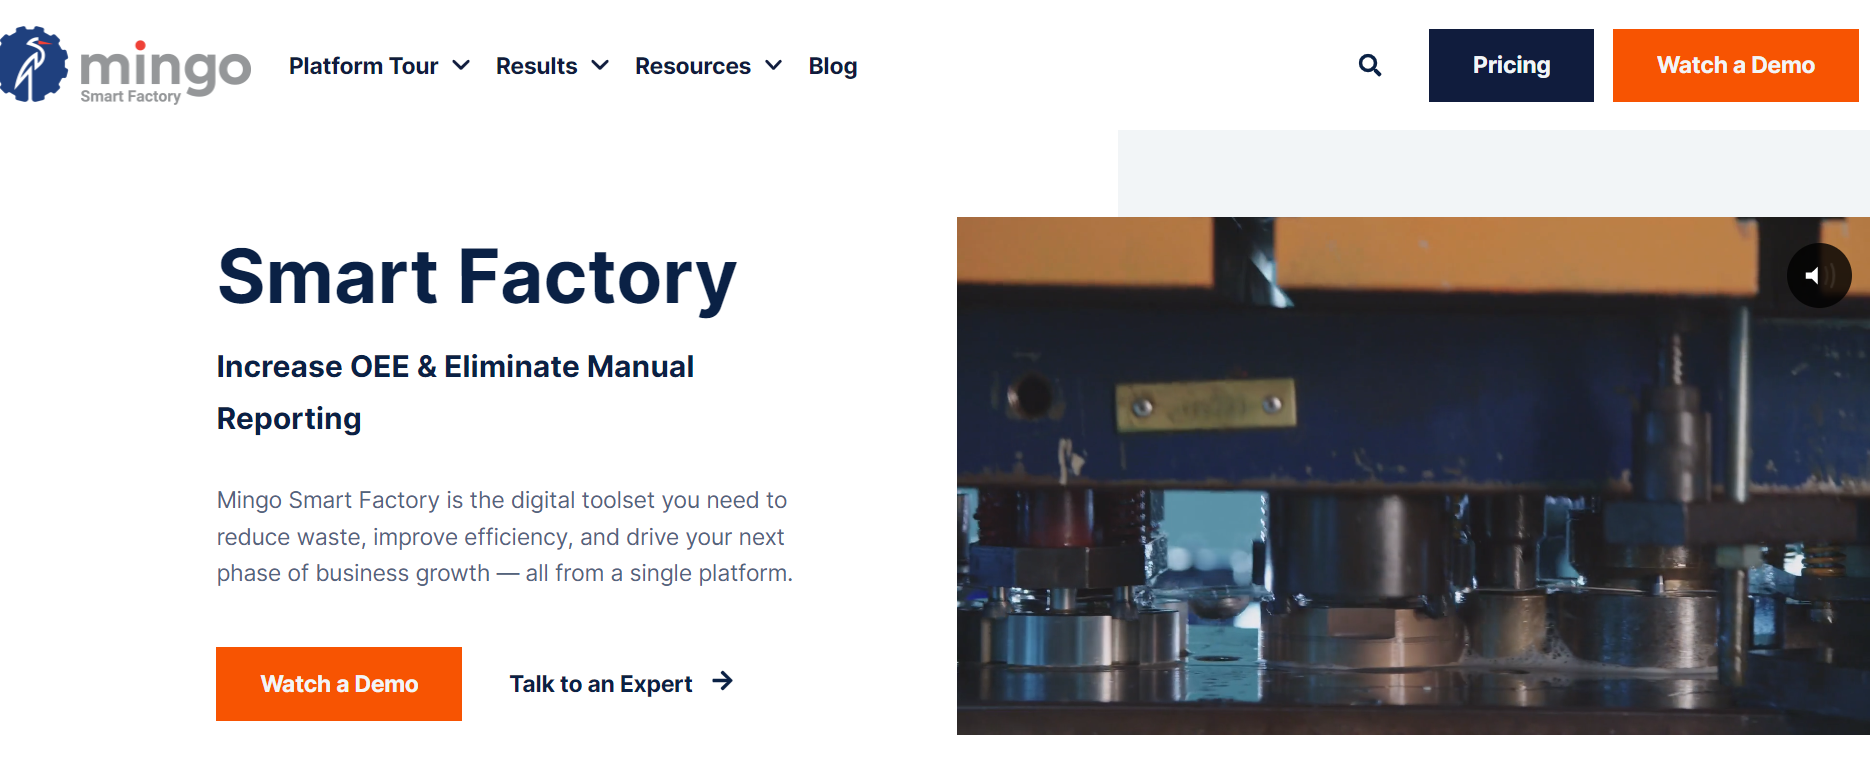
Task: Click the Mingo gear bird logo icon
Action: point(32,65)
